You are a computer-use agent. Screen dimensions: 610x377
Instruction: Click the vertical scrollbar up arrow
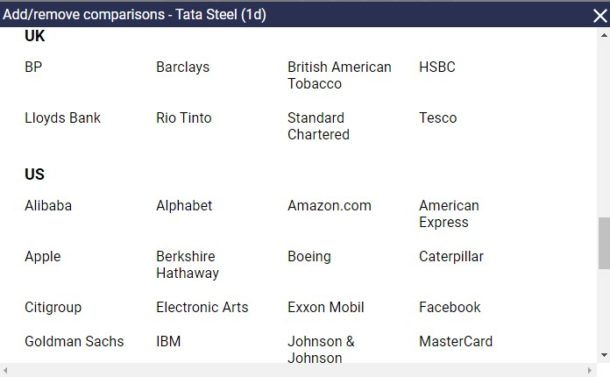(x=604, y=35)
